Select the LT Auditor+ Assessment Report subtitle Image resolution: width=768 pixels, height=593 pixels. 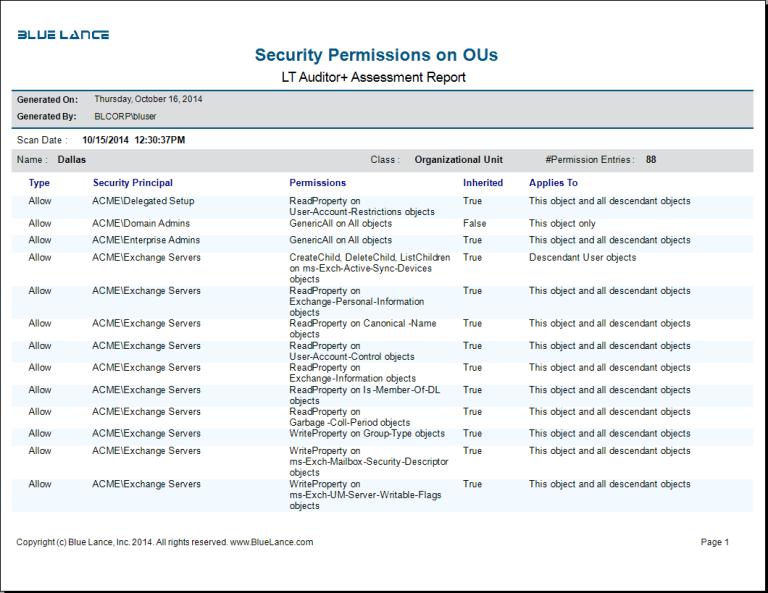(374, 77)
